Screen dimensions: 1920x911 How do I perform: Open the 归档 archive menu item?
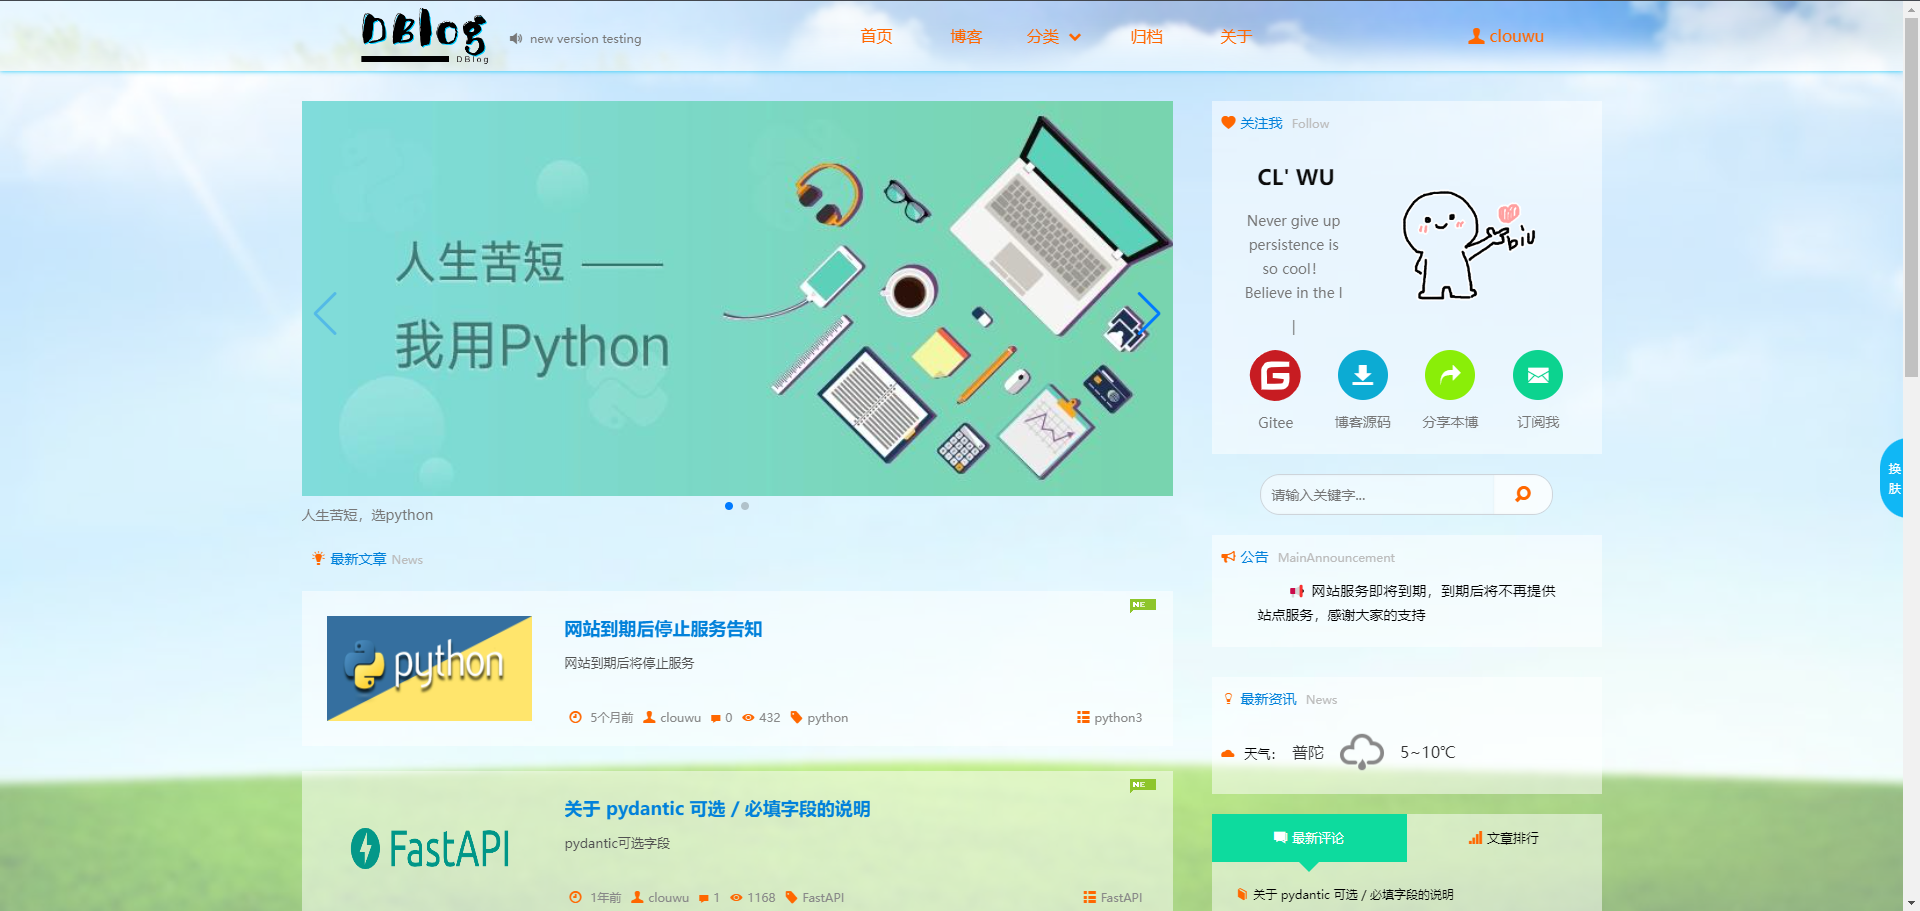(1146, 37)
